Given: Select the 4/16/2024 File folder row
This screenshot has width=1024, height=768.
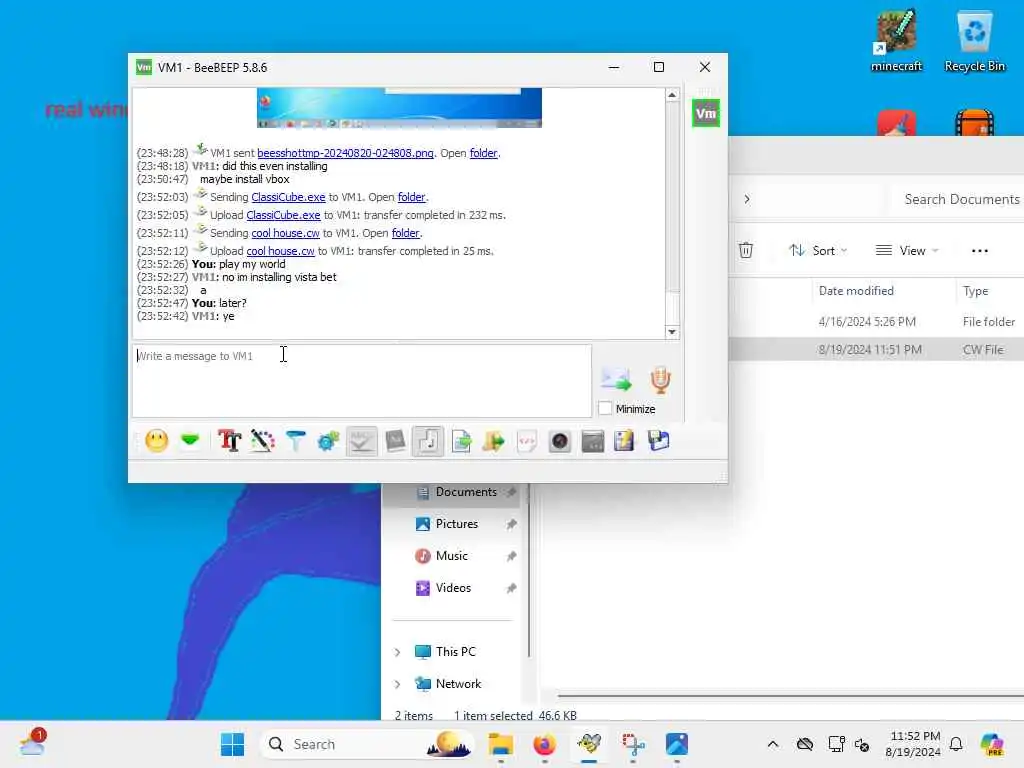Looking at the screenshot, I should point(876,322).
